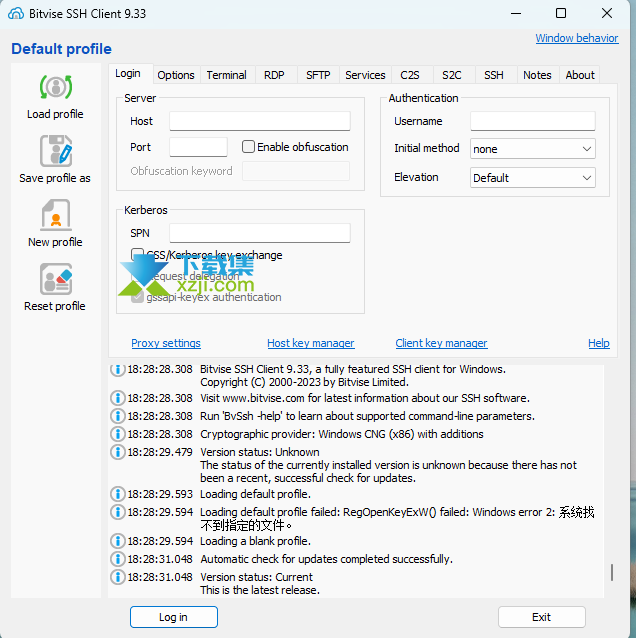
Task: Minimize the Bitvise SSH Client window
Action: 516,13
